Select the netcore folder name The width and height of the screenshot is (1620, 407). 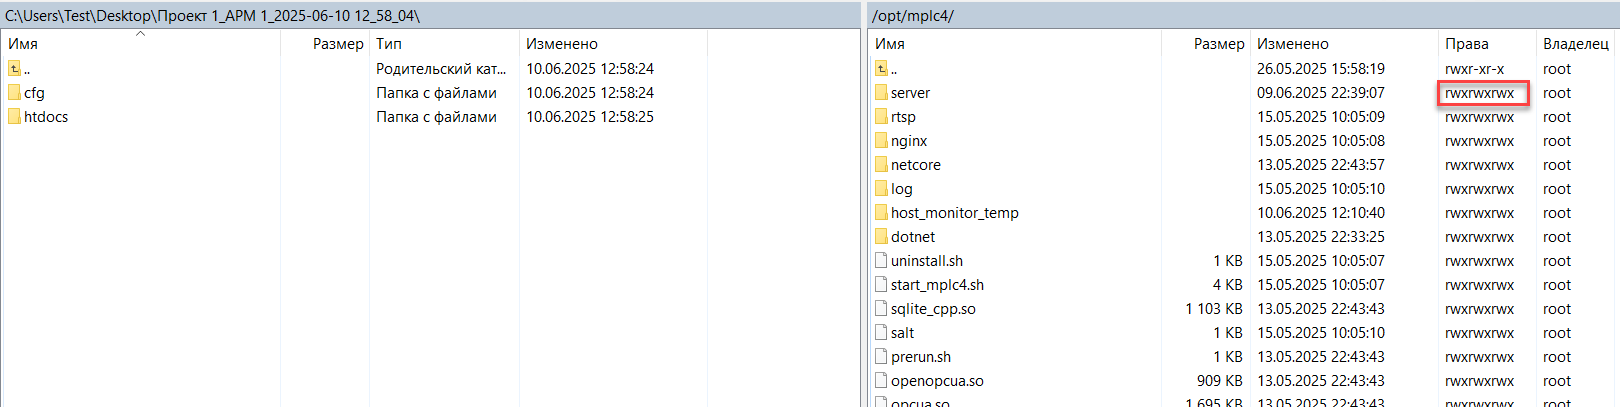click(916, 165)
